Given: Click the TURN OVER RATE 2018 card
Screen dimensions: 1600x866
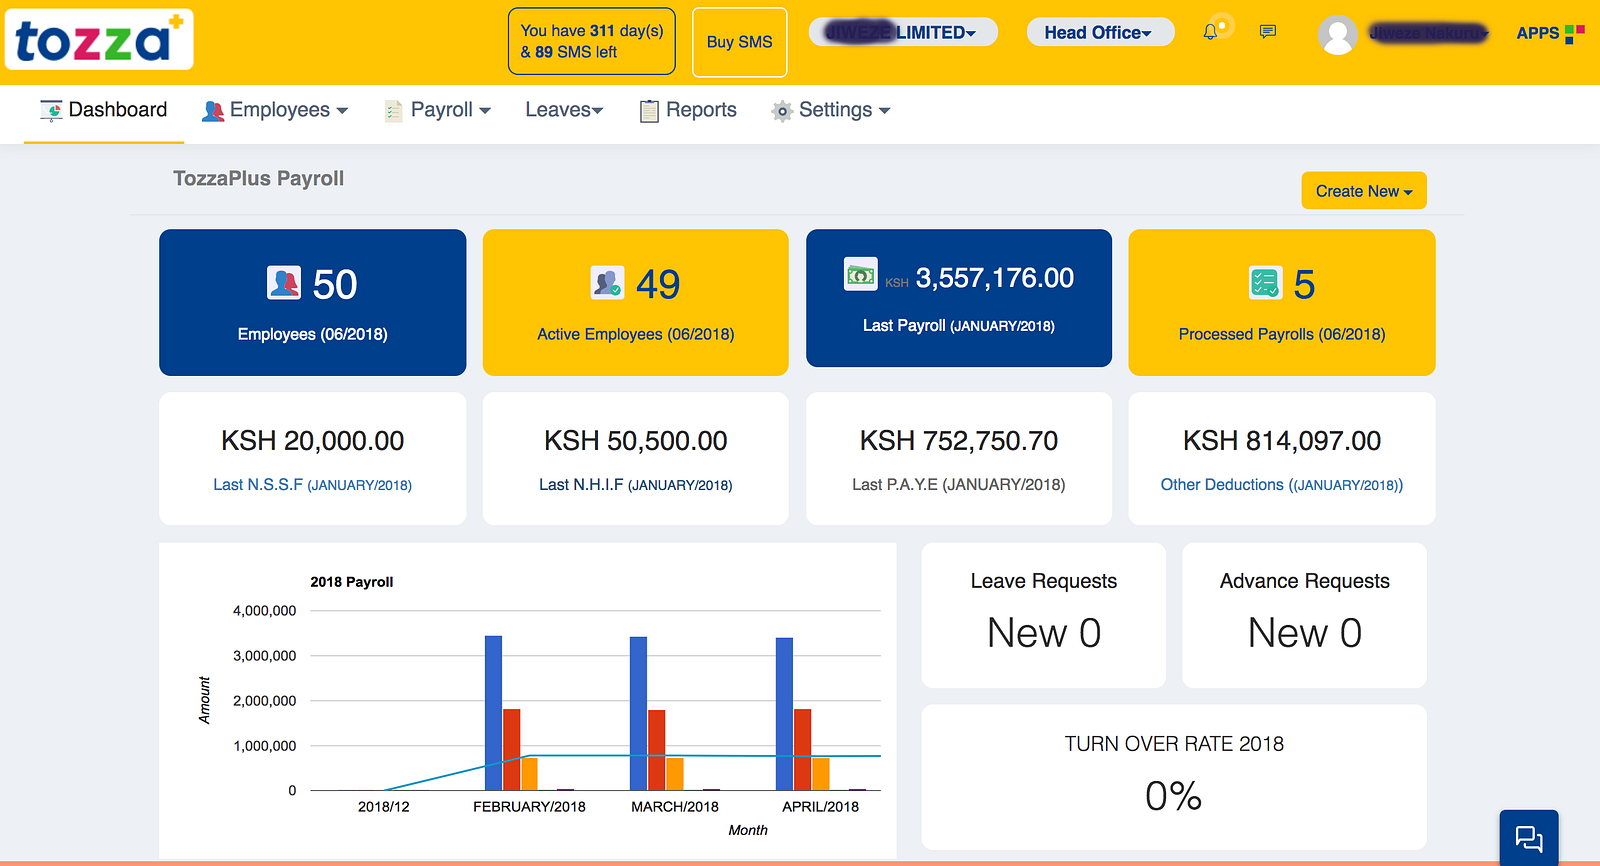Looking at the screenshot, I should click(x=1174, y=777).
